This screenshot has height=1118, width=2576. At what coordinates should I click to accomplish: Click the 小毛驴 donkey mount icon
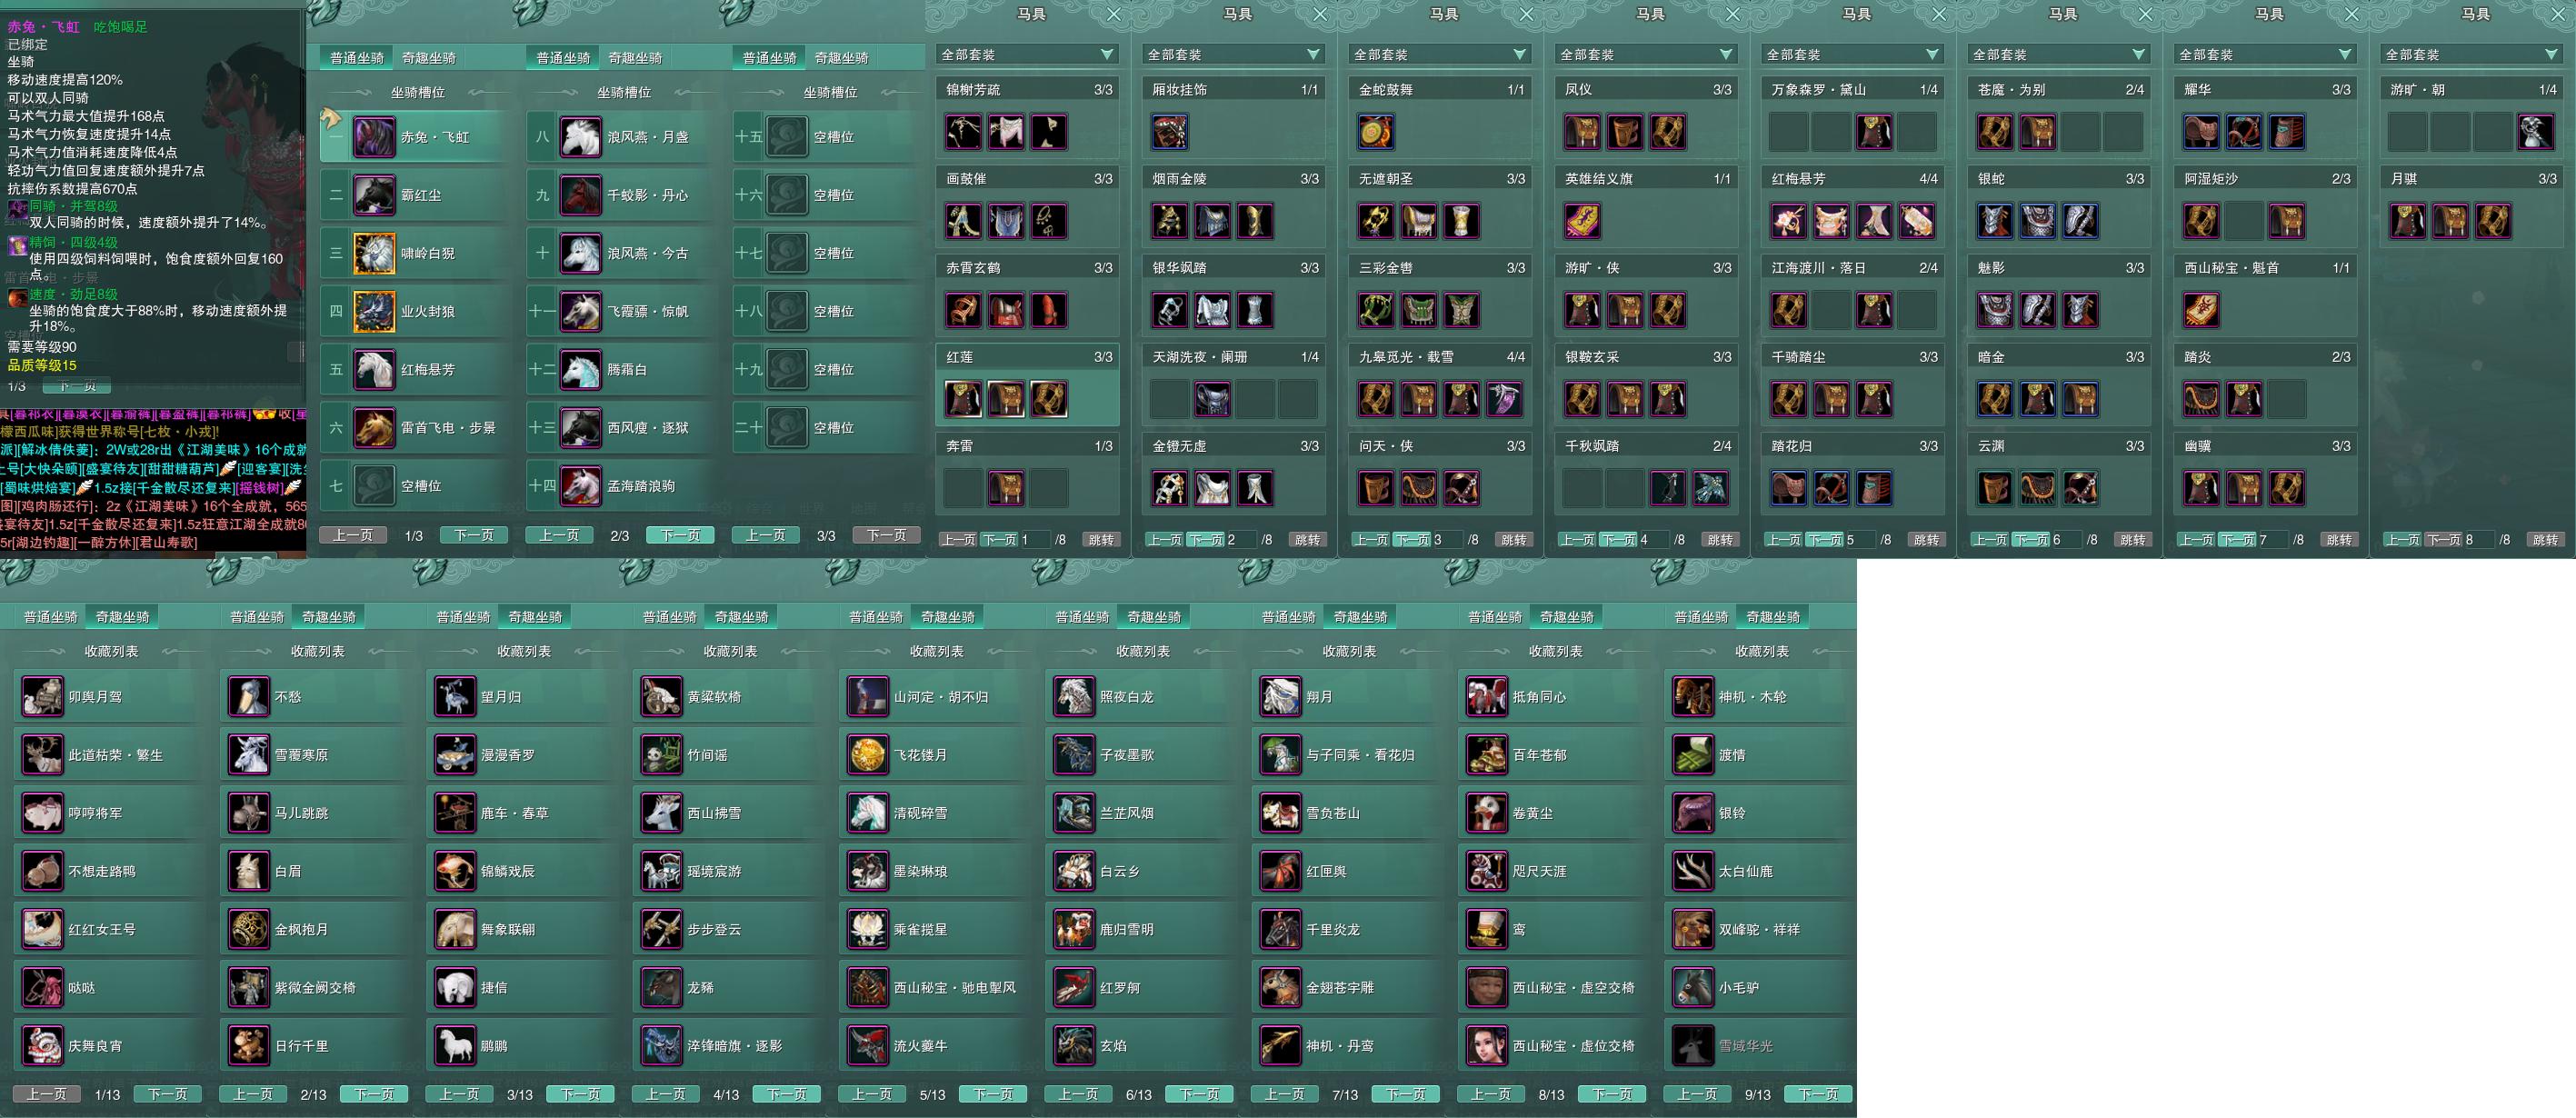tap(1693, 988)
